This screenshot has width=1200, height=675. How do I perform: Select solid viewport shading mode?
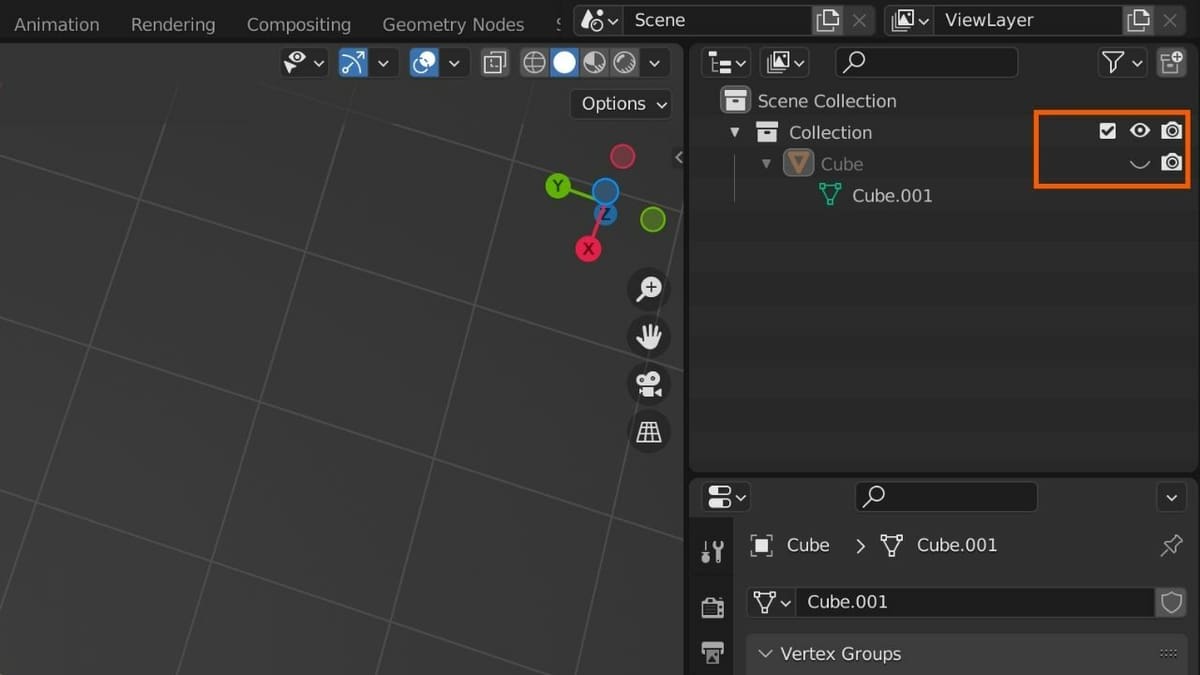564,63
